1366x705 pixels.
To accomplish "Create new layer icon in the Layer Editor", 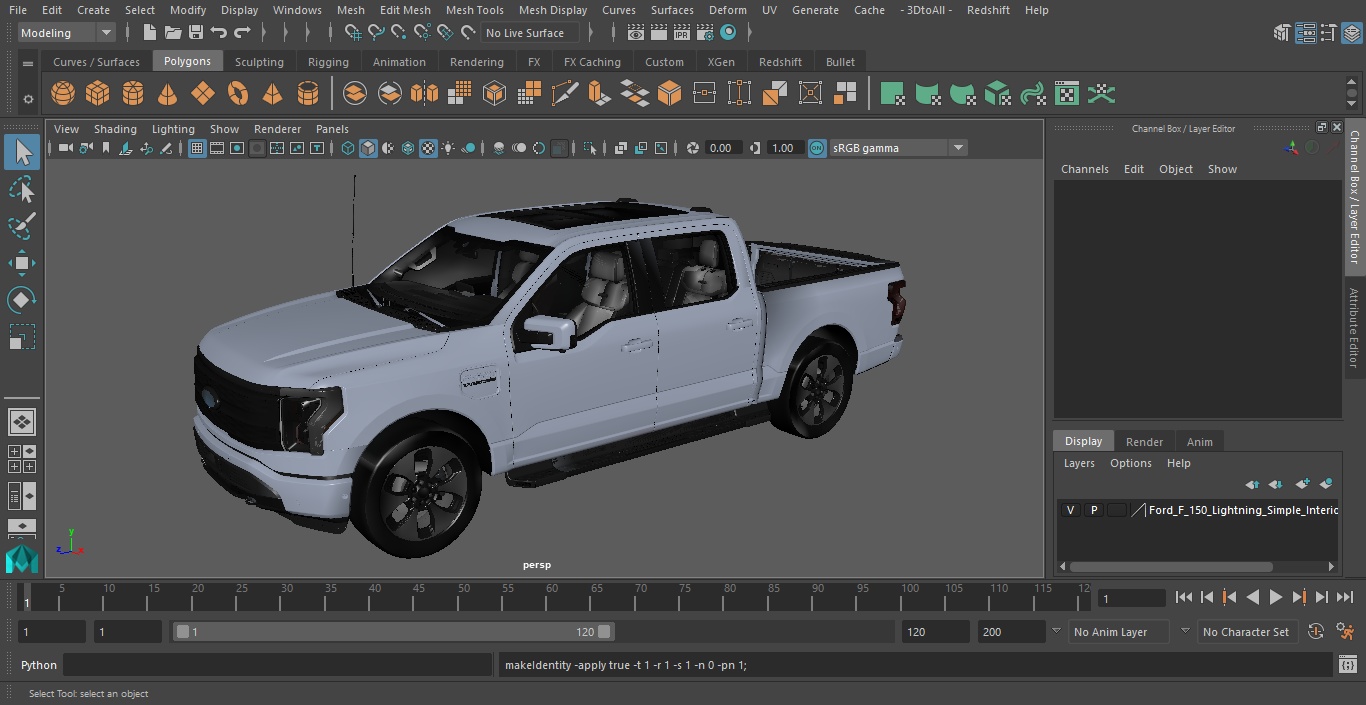I will [x=1302, y=484].
